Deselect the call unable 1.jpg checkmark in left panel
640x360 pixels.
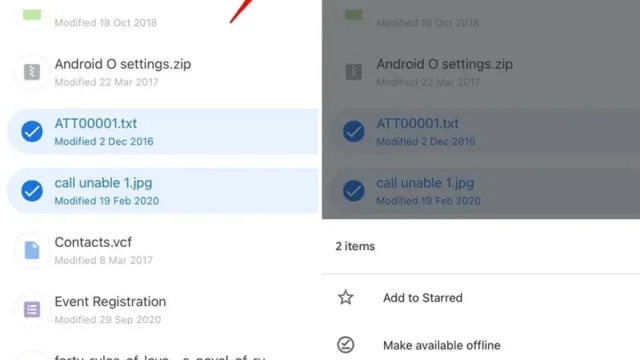tap(32, 191)
